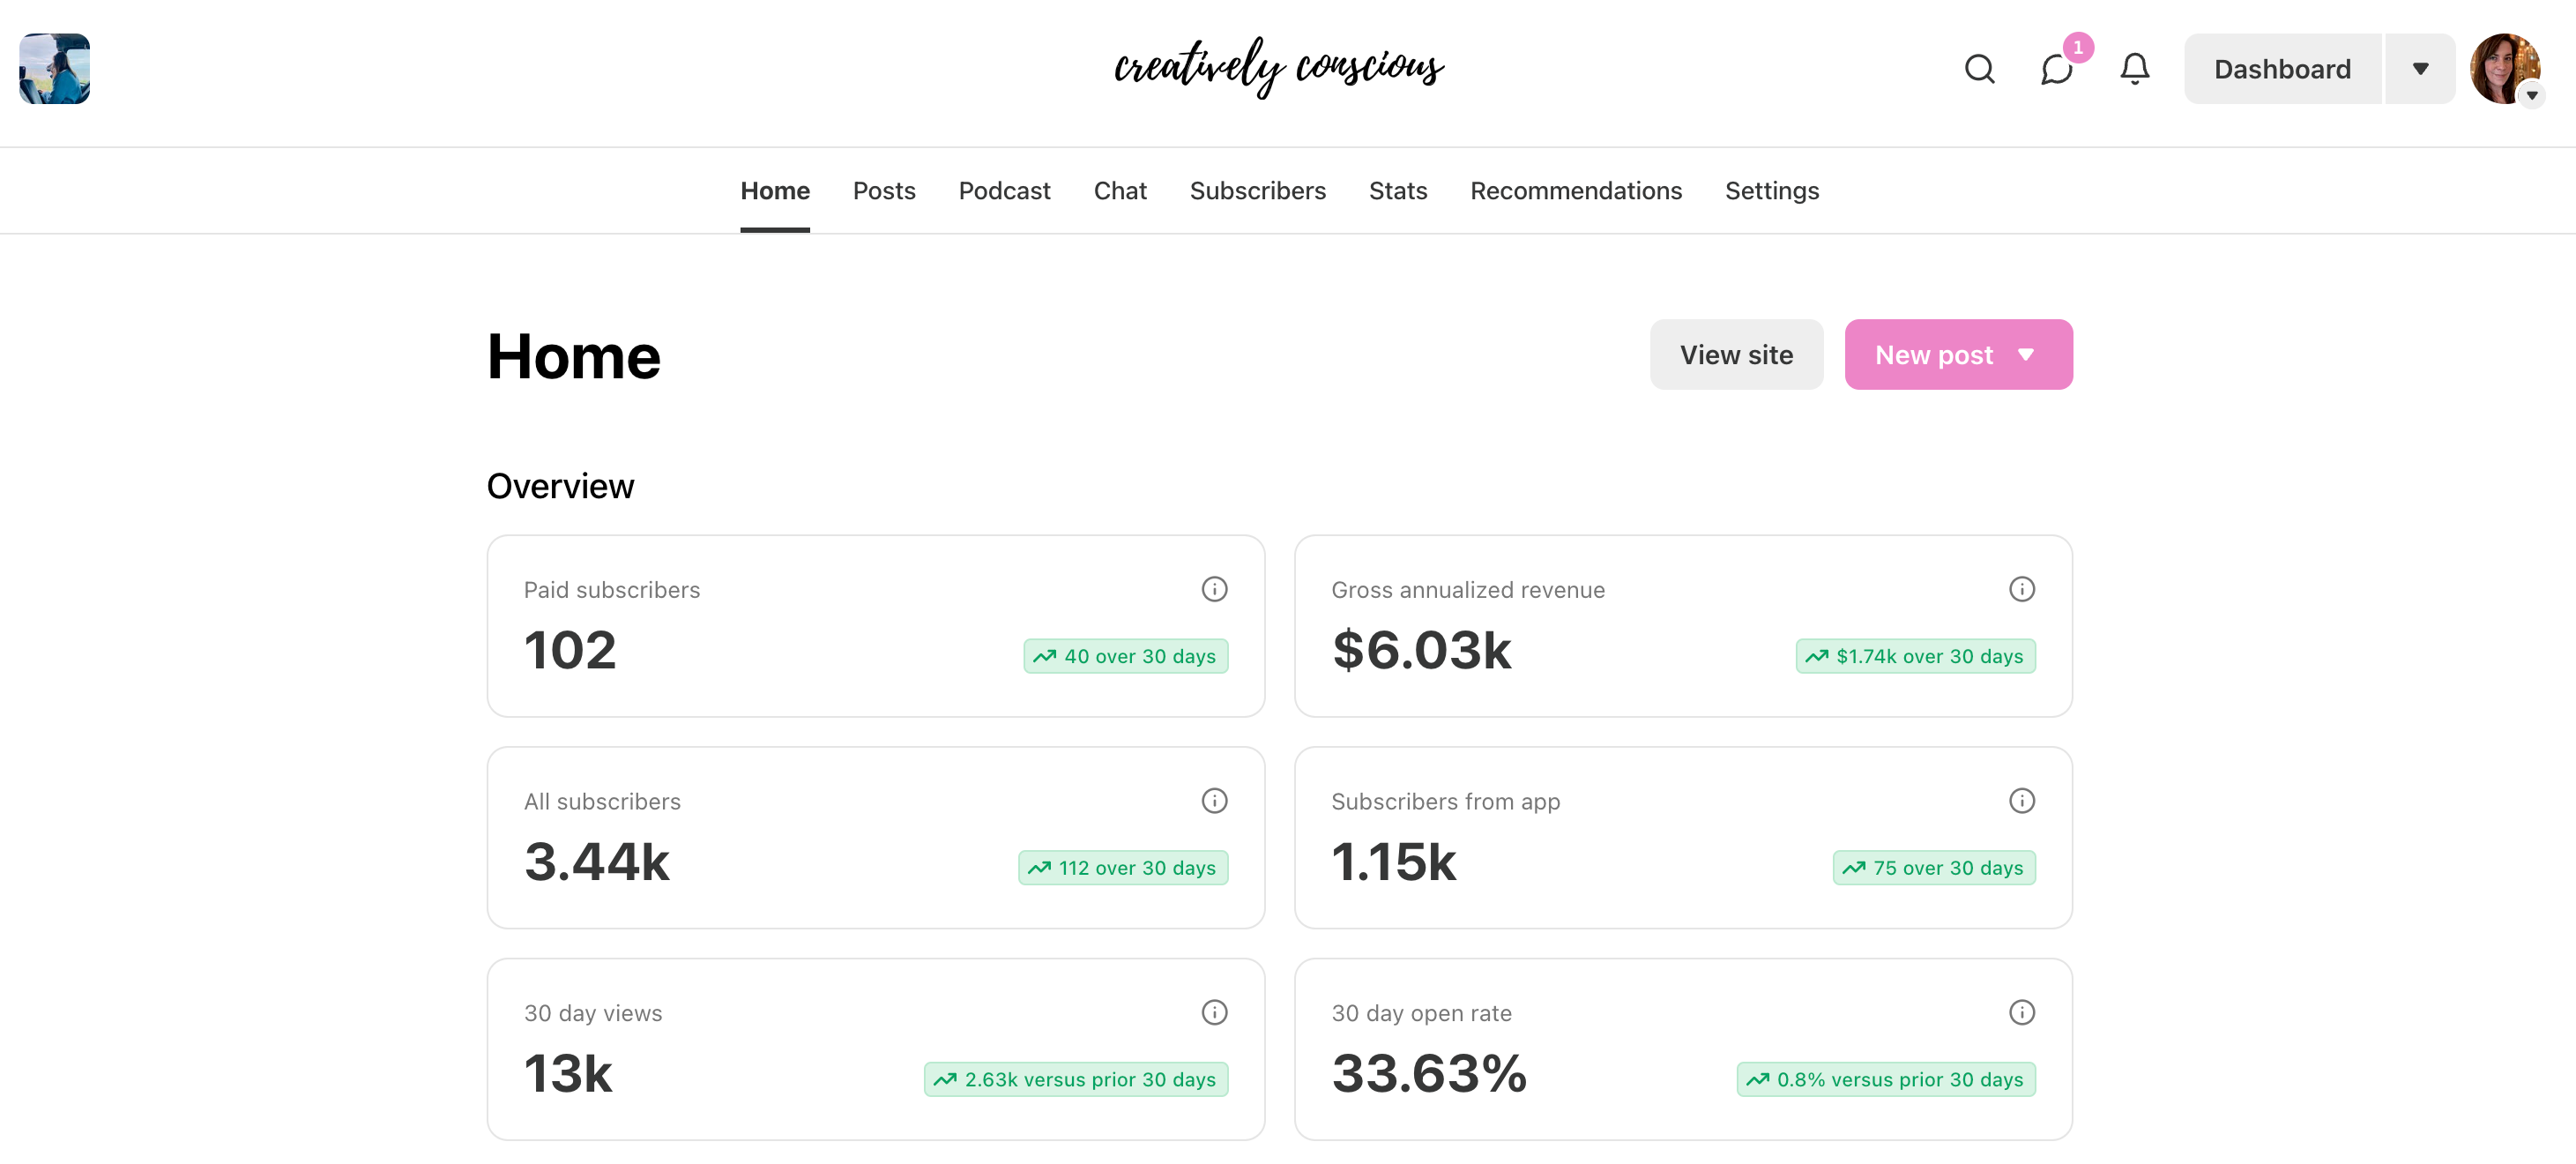Click the '$1.74k over 30 days' badge
The height and width of the screenshot is (1164, 2576).
[x=1916, y=656]
